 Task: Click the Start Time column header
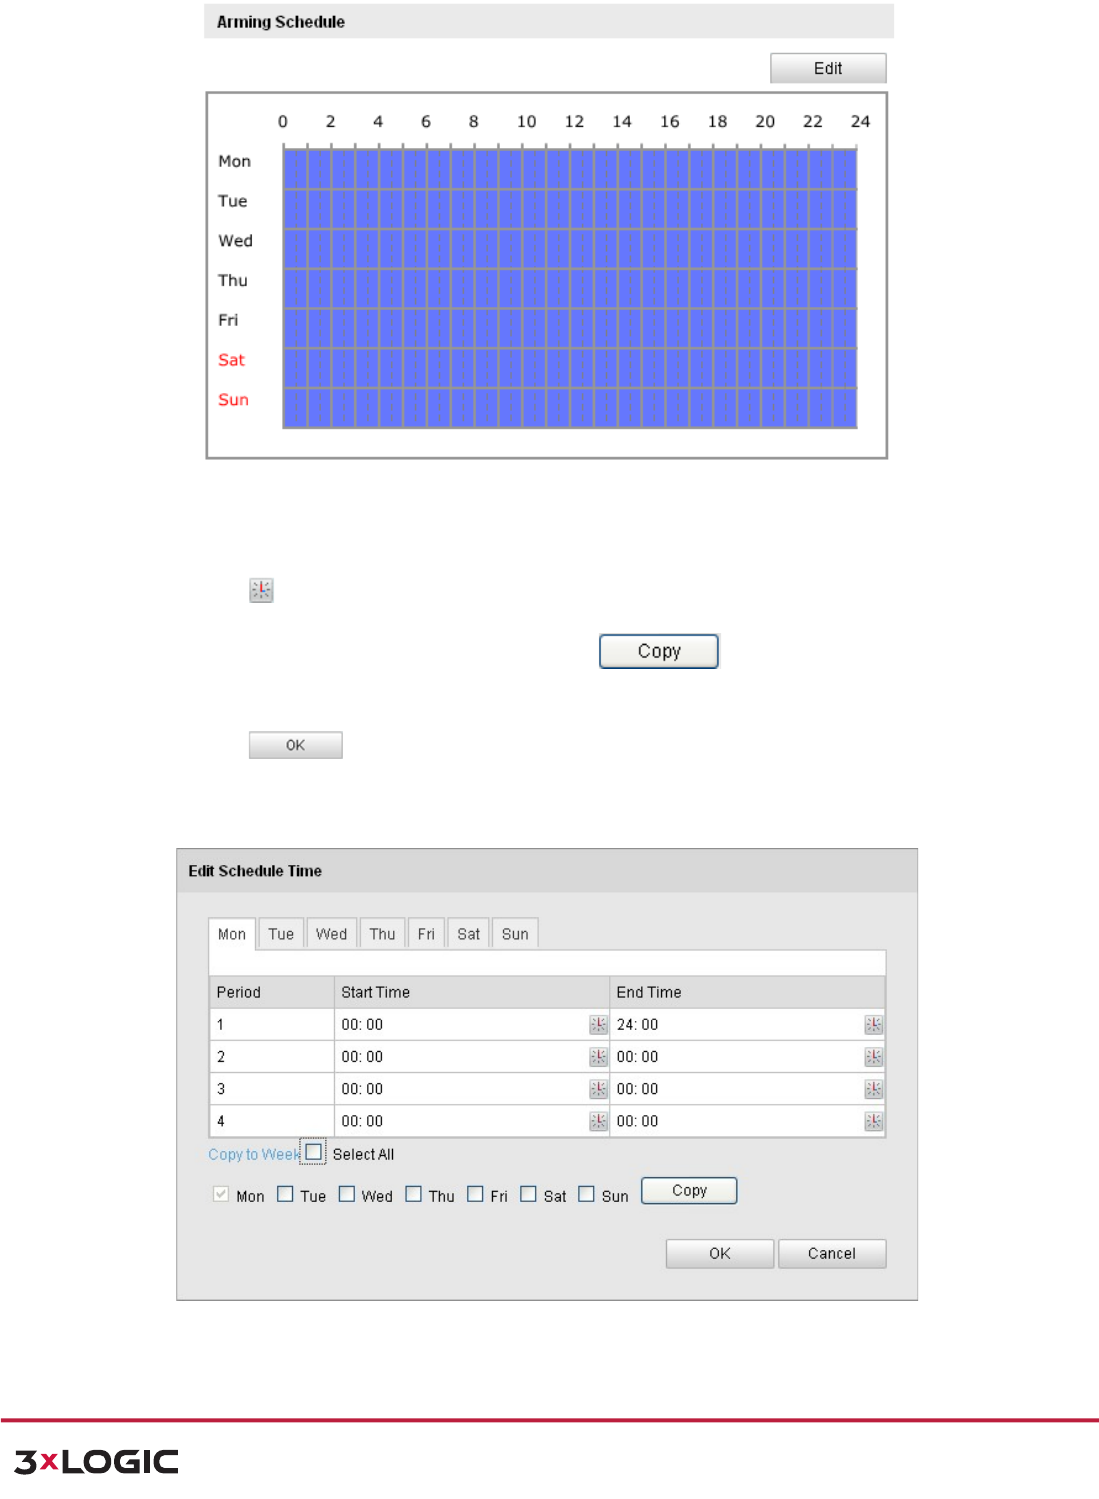tap(472, 992)
